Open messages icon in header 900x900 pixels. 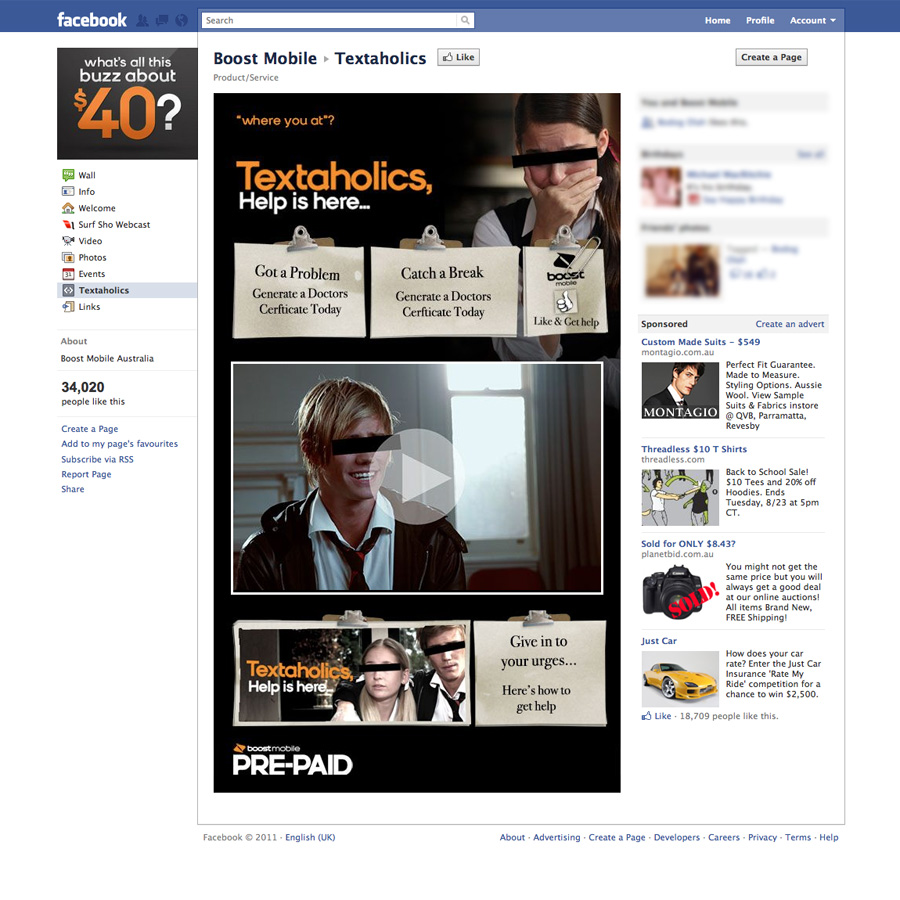pos(162,21)
